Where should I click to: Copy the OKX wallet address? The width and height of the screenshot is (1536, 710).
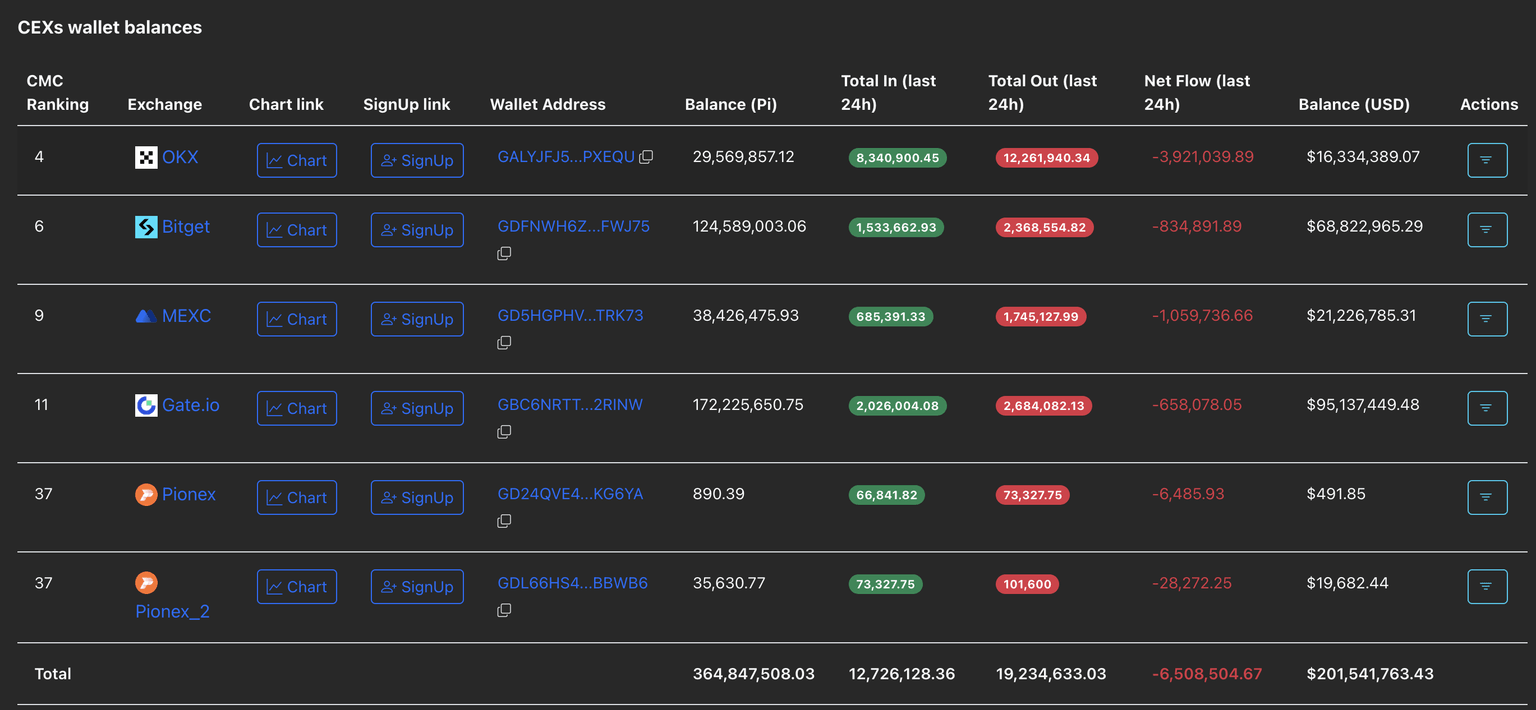tap(646, 157)
